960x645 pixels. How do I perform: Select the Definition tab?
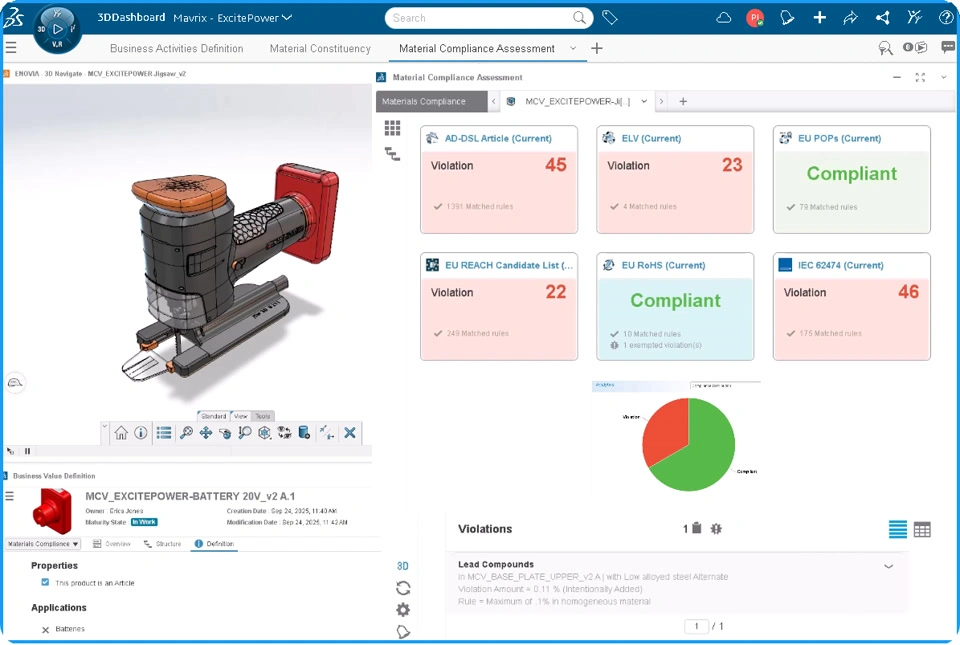tap(214, 544)
